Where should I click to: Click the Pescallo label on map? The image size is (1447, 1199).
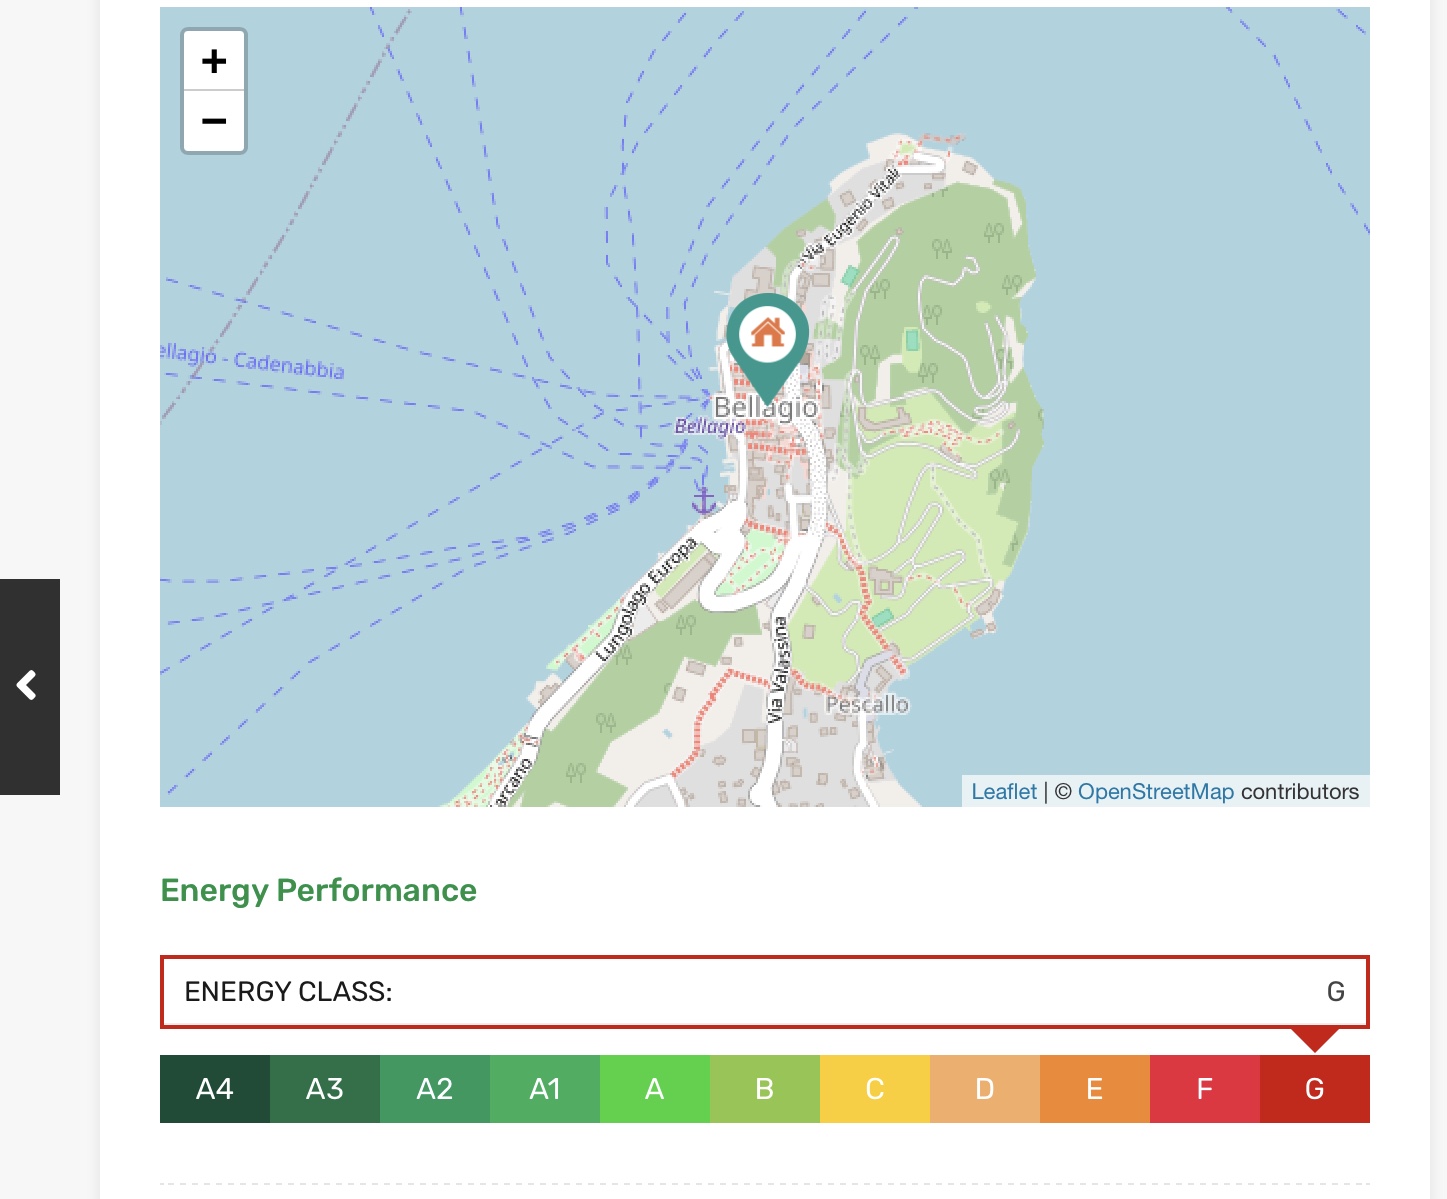(867, 705)
